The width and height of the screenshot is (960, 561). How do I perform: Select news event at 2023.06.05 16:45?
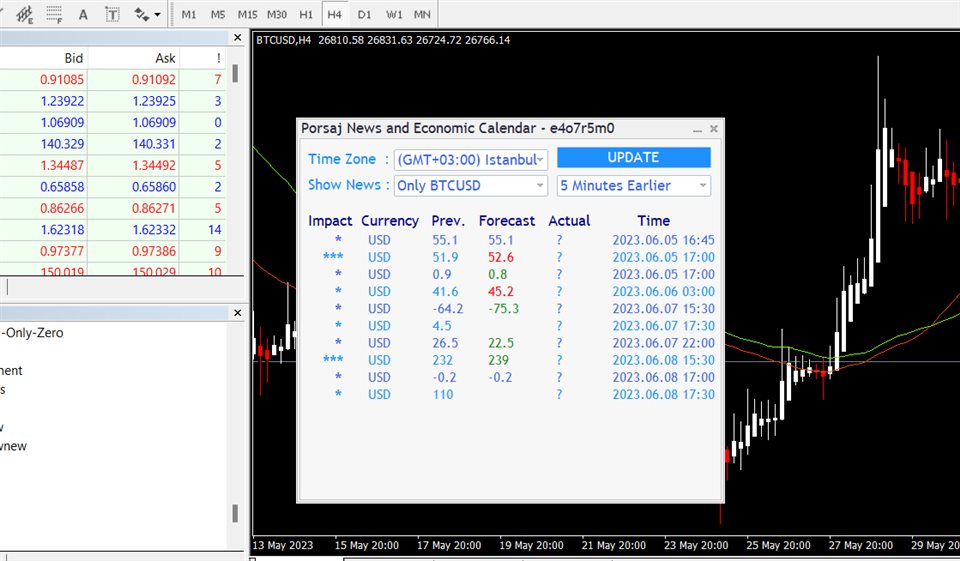(511, 240)
